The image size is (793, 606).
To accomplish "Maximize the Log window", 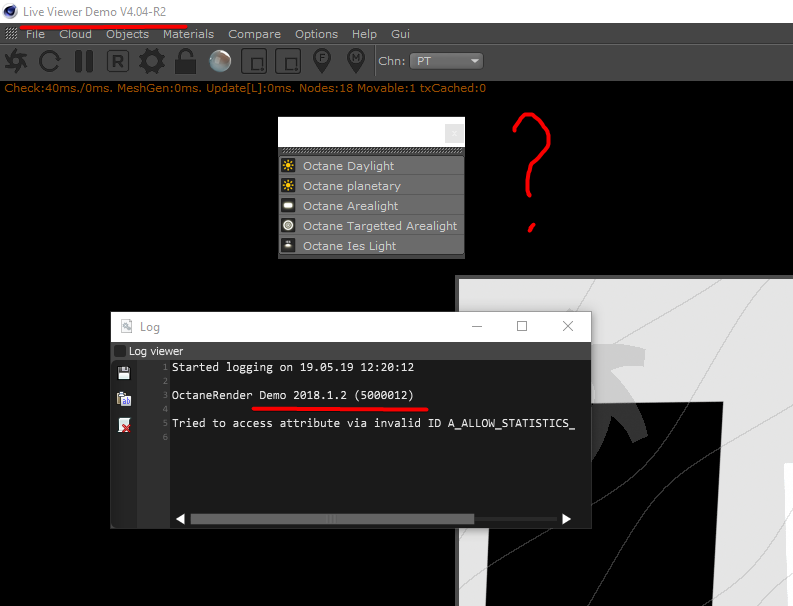I will [x=522, y=326].
